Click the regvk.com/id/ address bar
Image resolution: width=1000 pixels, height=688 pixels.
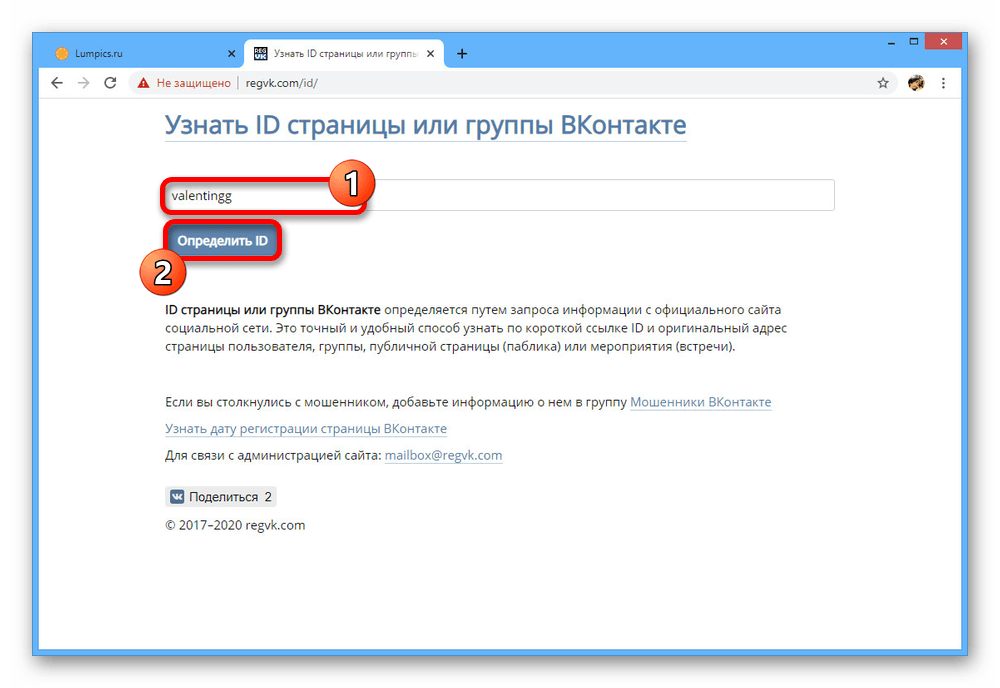(500, 83)
